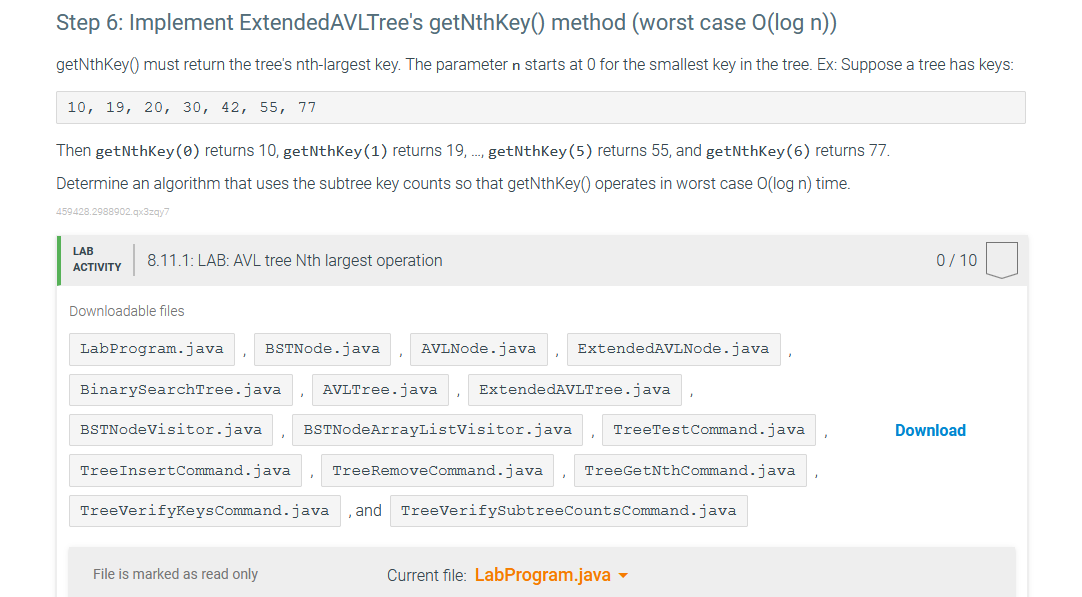Select the TreeVerifySubtreeCountsCommand.java file chip
The width and height of the screenshot is (1082, 597).
(x=568, y=510)
